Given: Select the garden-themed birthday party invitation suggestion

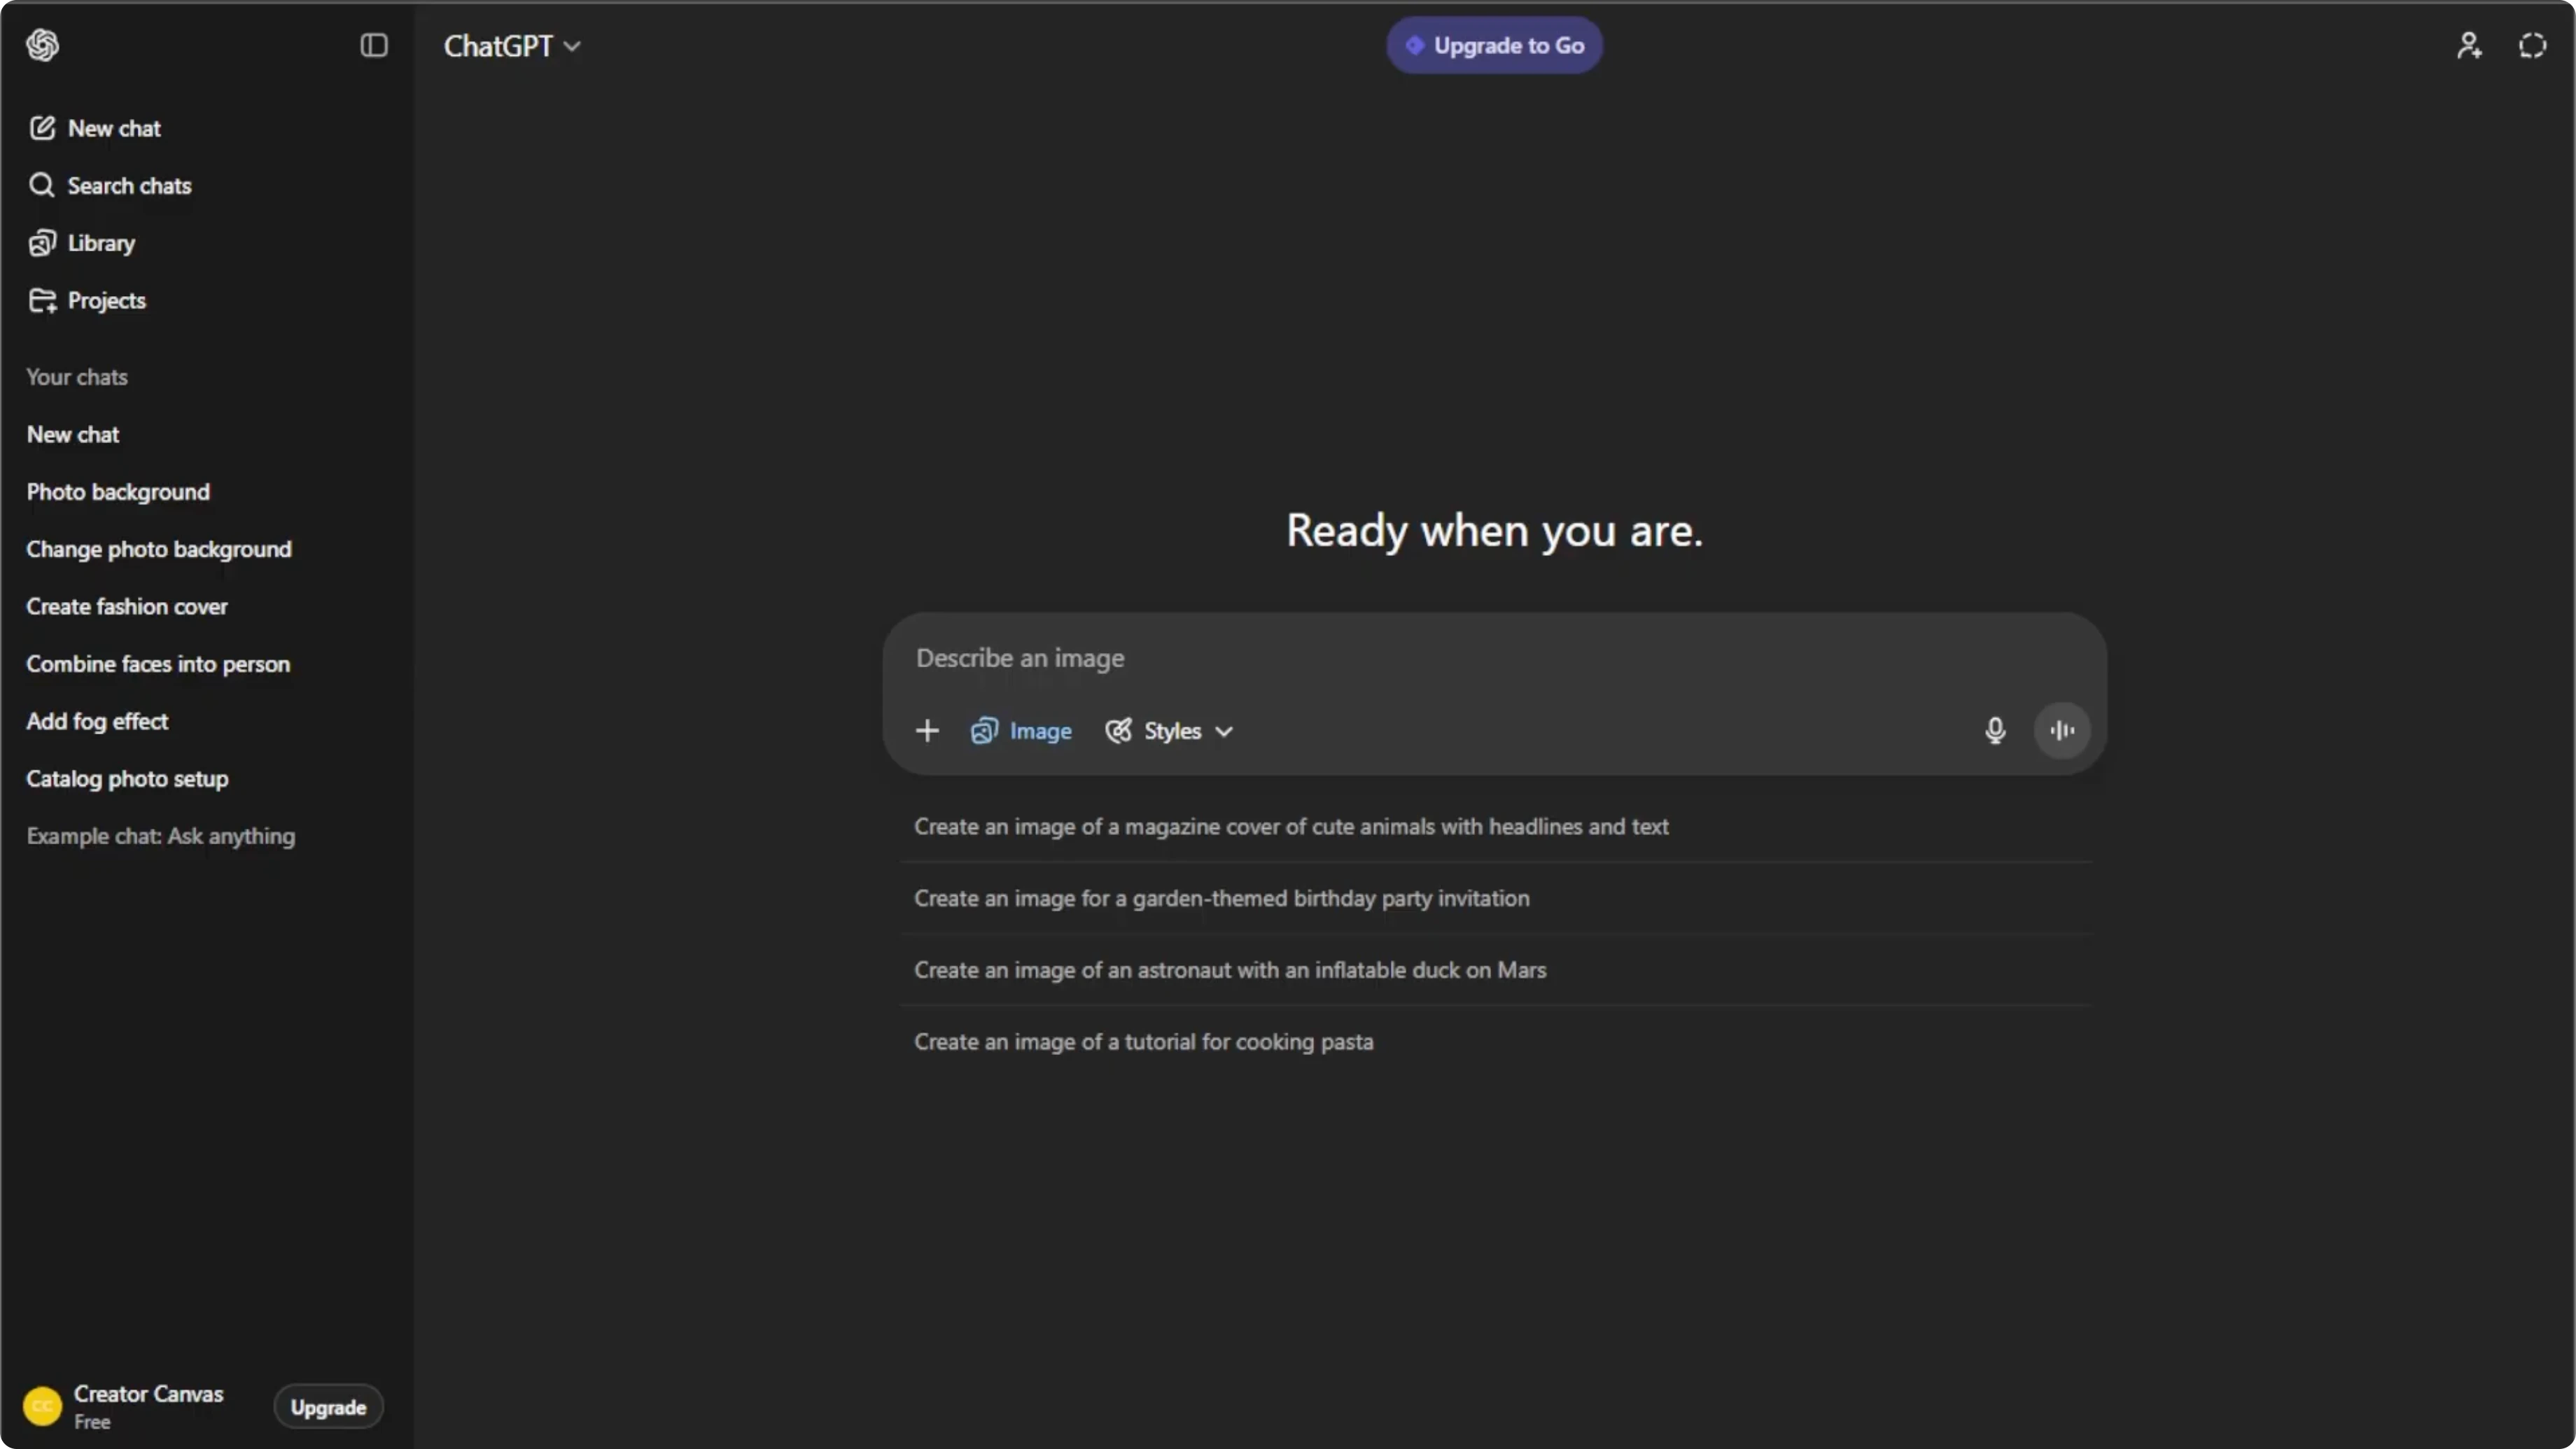Looking at the screenshot, I should click(1496, 899).
